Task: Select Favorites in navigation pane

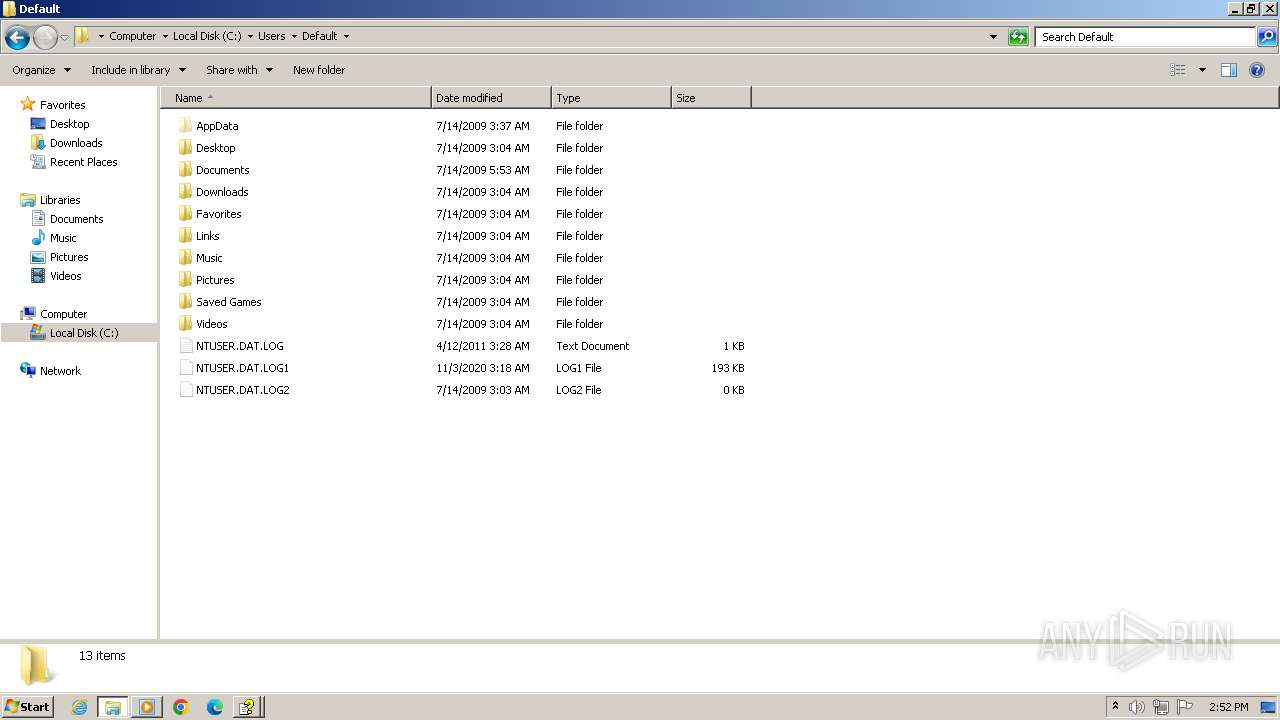Action: coord(62,105)
